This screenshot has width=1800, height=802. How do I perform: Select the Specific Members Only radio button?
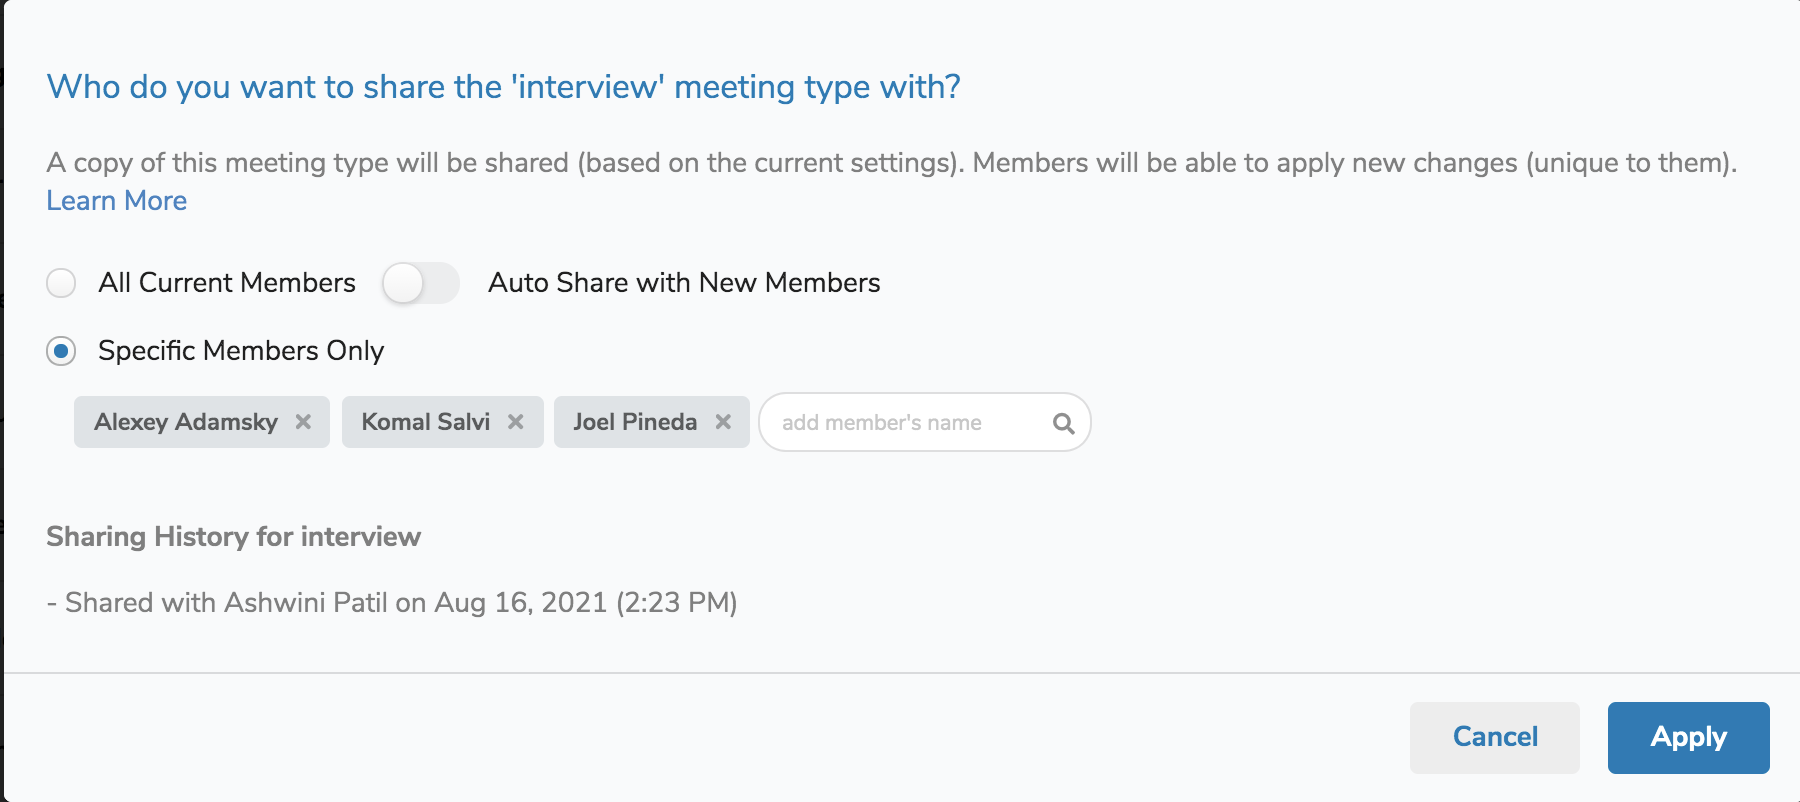[x=61, y=351]
